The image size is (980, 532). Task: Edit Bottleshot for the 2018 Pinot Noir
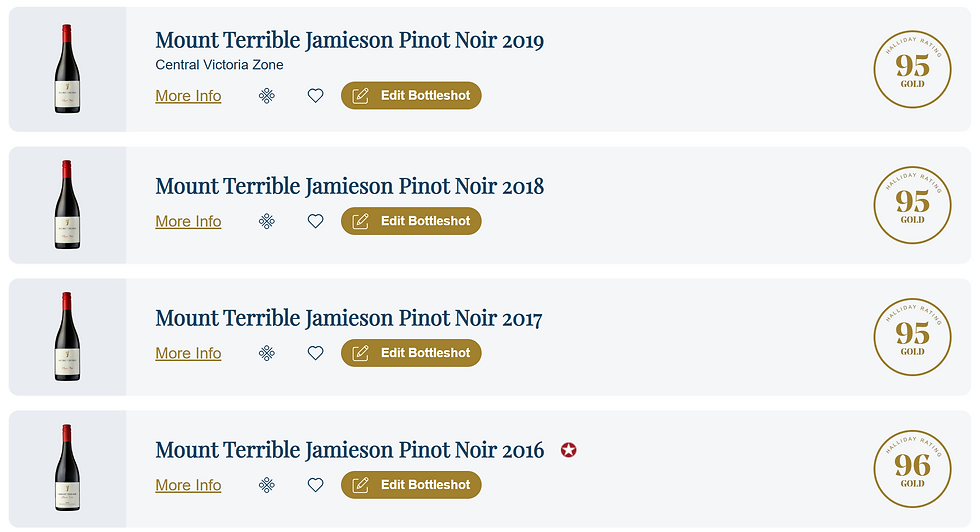pyautogui.click(x=411, y=221)
